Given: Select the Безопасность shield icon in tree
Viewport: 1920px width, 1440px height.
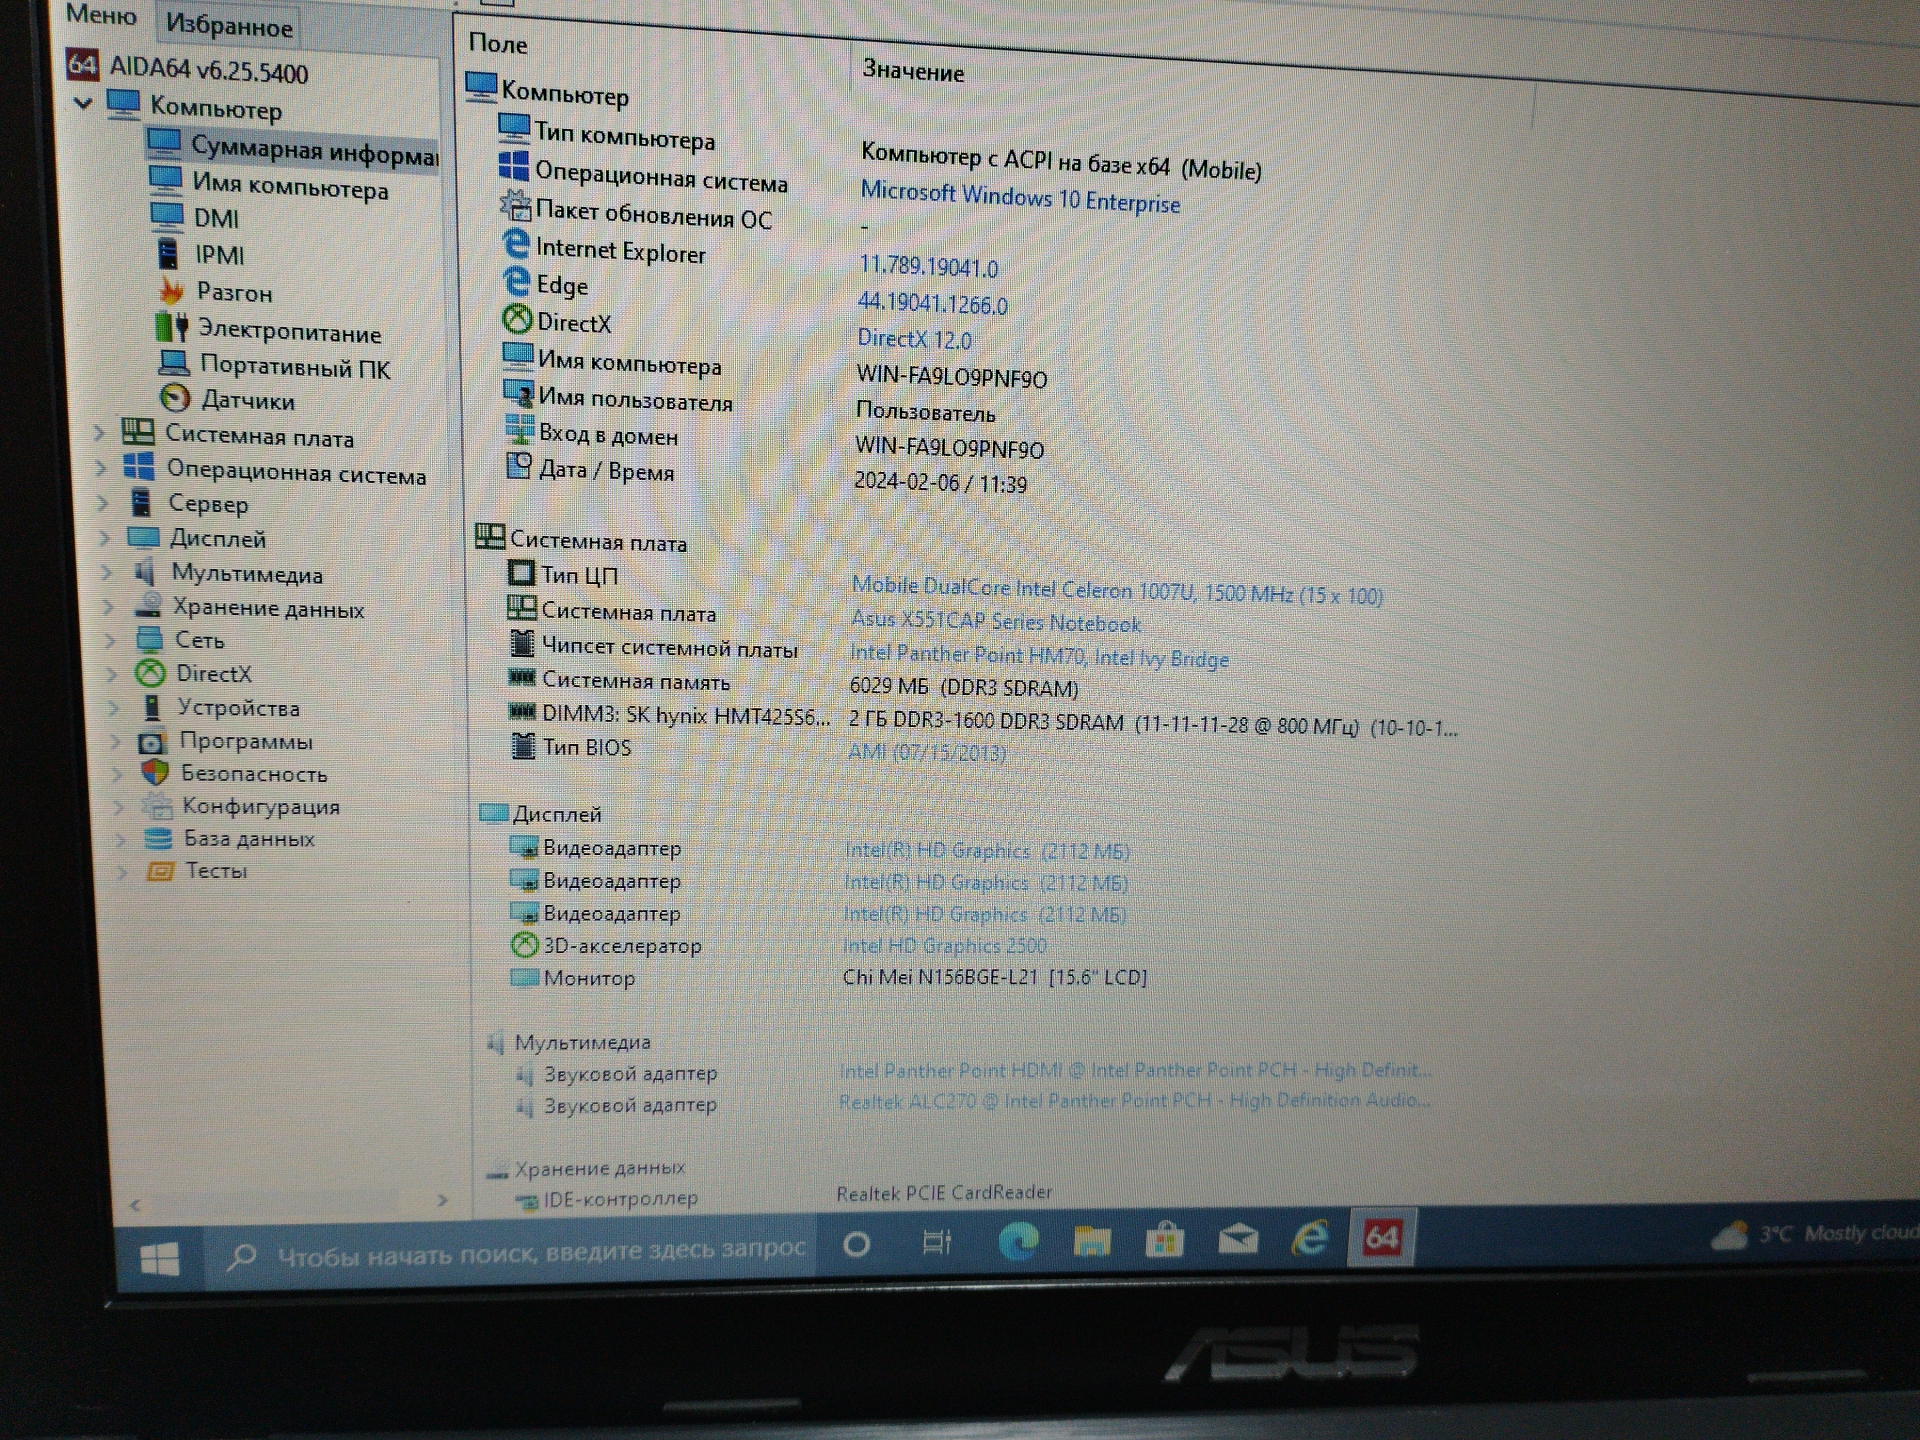Looking at the screenshot, I should [154, 772].
